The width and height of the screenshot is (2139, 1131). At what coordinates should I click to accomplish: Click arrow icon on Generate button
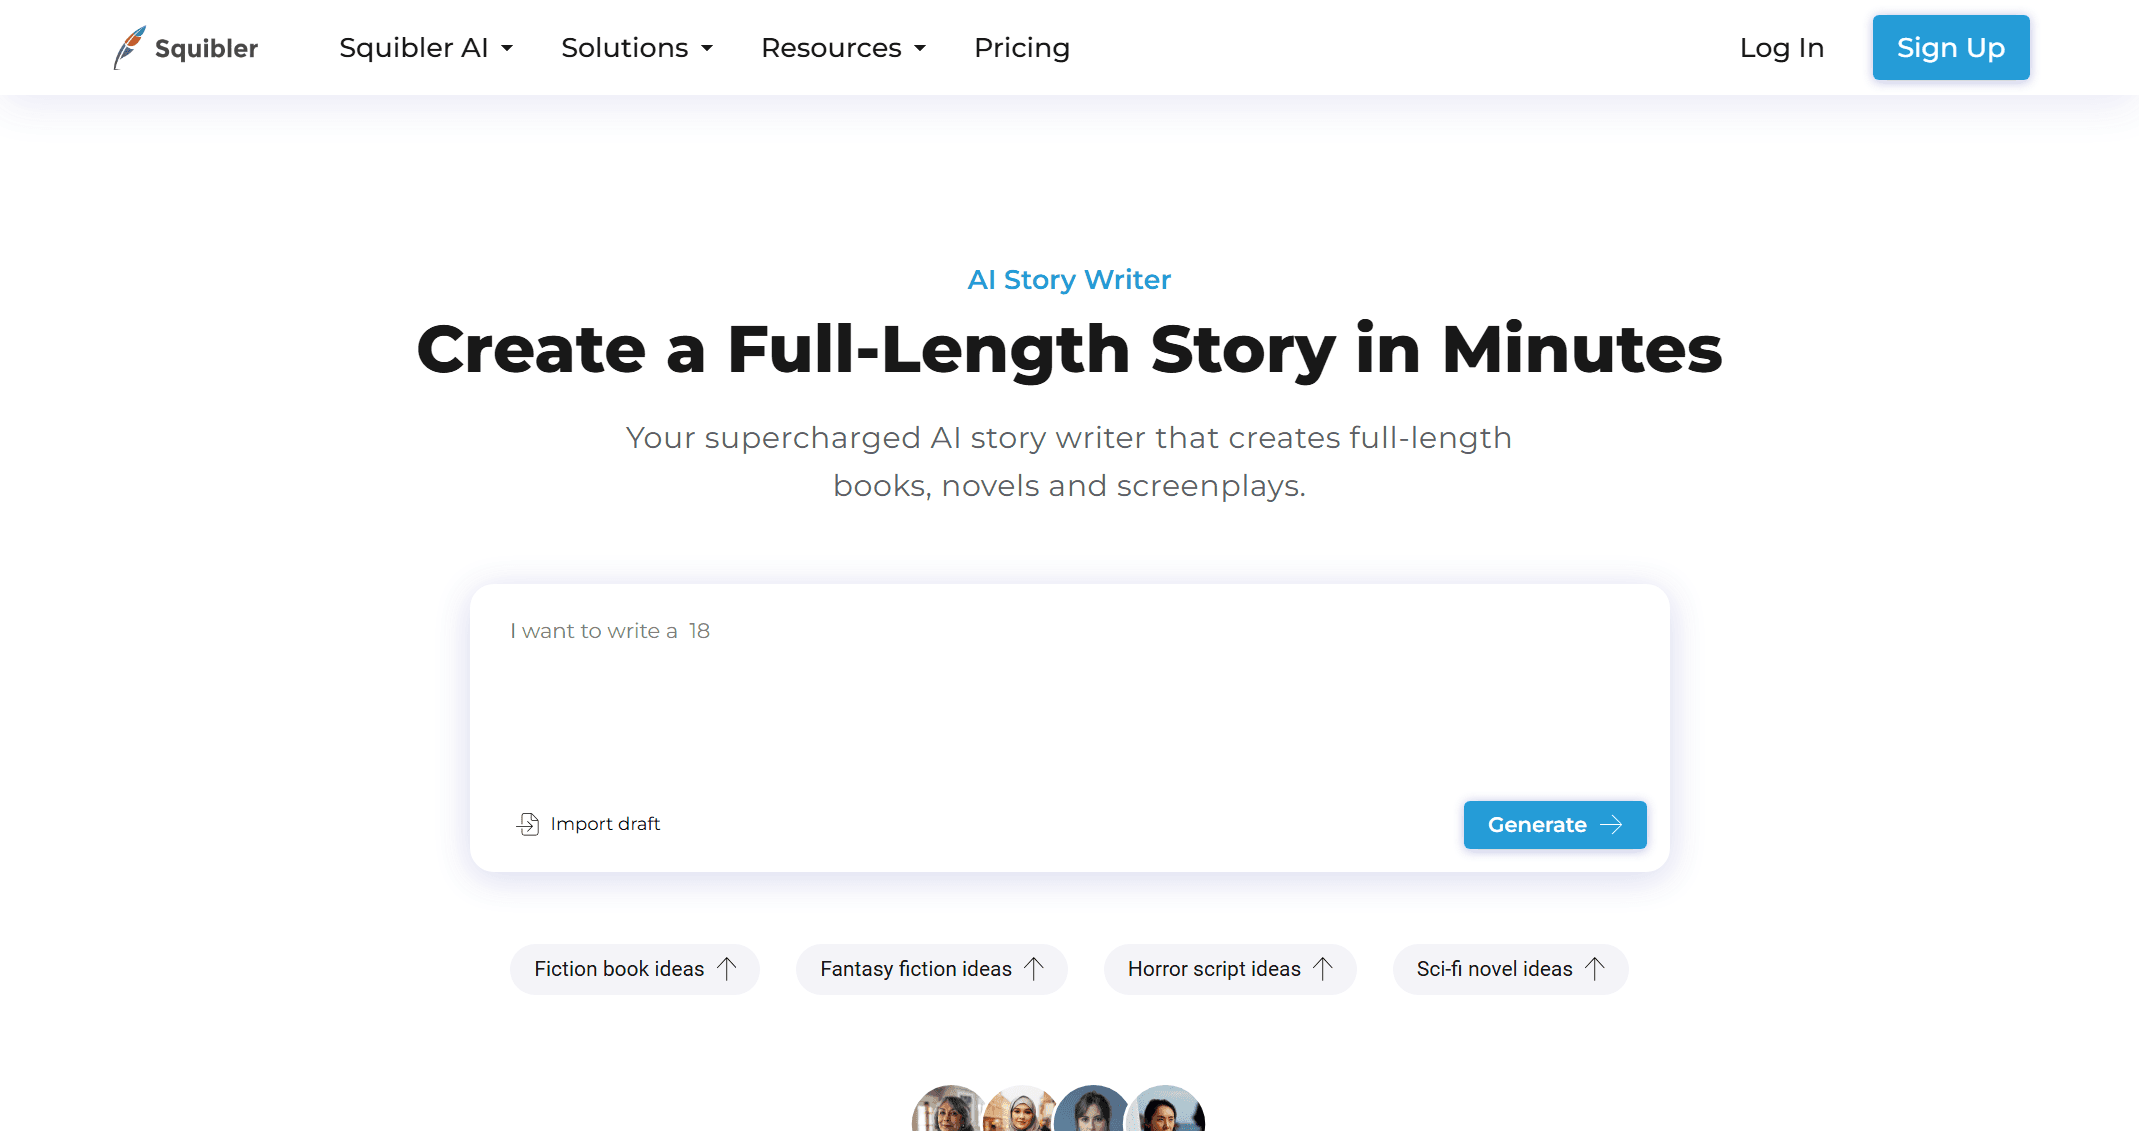click(x=1611, y=825)
